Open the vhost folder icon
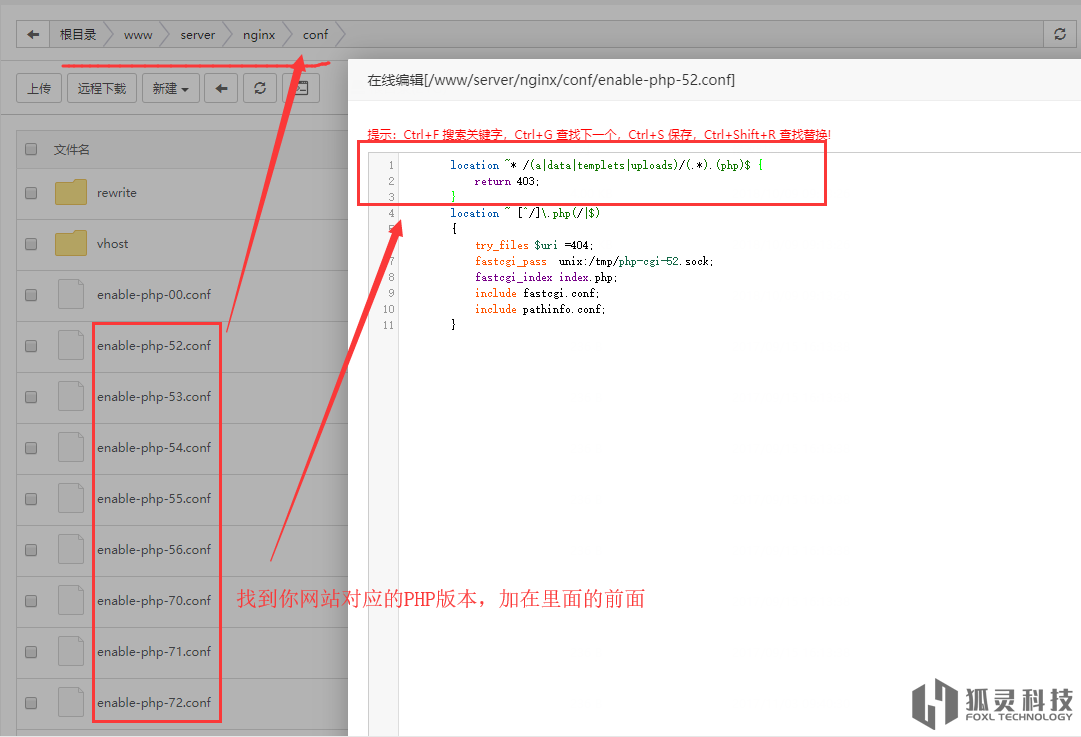Screen dimensions: 1081x737 point(71,243)
